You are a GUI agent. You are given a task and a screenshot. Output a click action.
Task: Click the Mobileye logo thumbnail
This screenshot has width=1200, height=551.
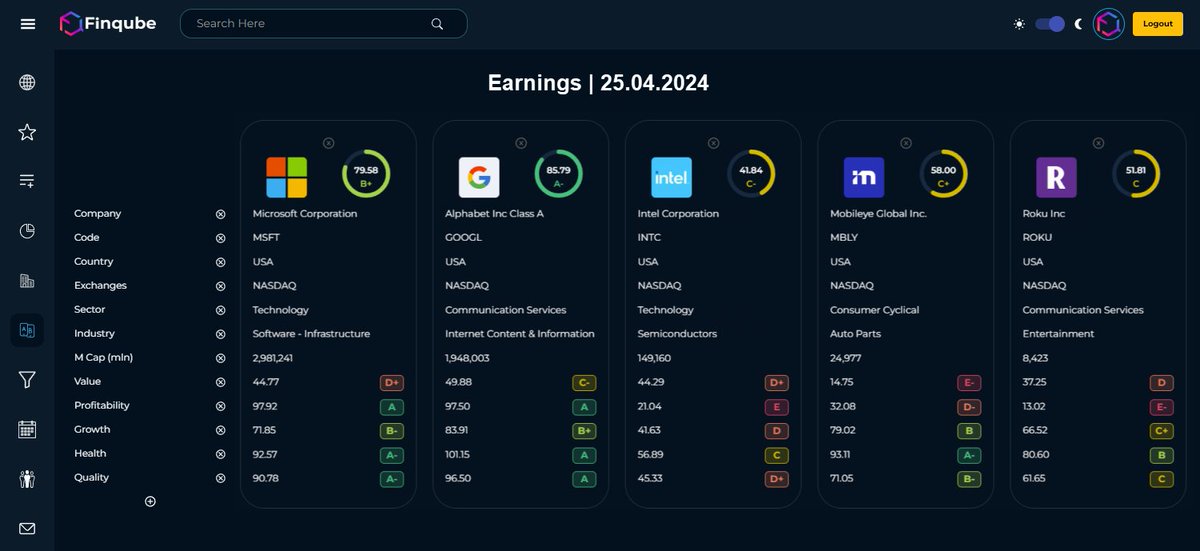click(x=864, y=177)
